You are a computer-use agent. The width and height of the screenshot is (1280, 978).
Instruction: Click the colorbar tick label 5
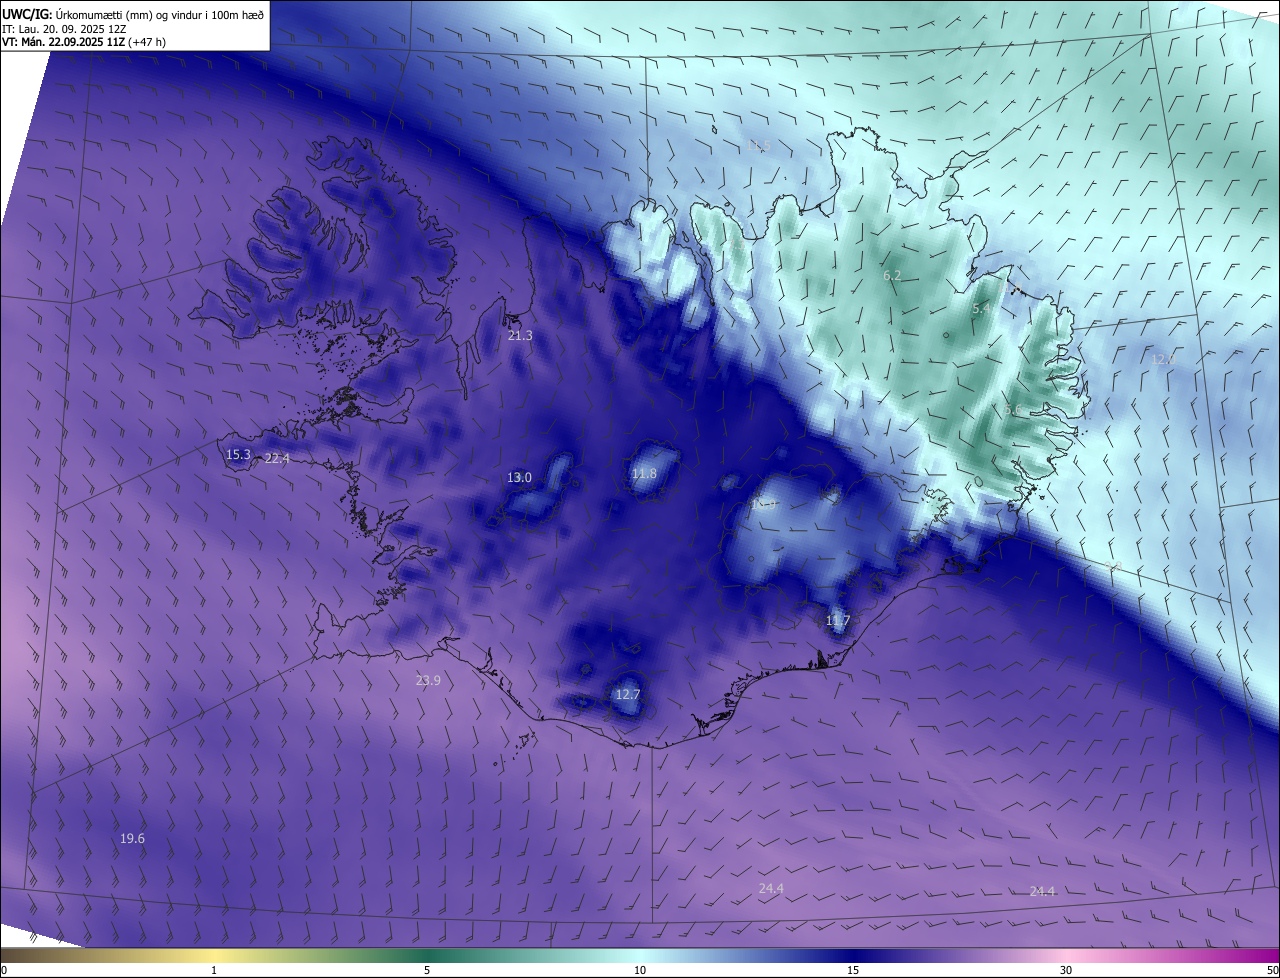[x=427, y=970]
